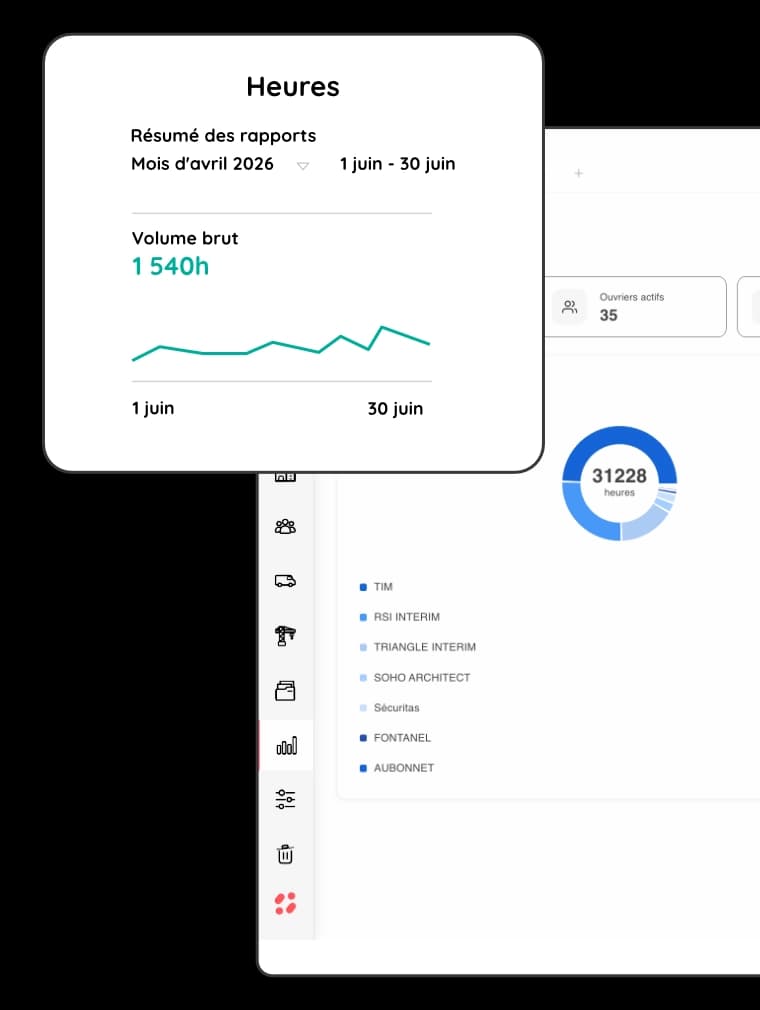
Task: Click the TIM legend label
Action: click(383, 587)
